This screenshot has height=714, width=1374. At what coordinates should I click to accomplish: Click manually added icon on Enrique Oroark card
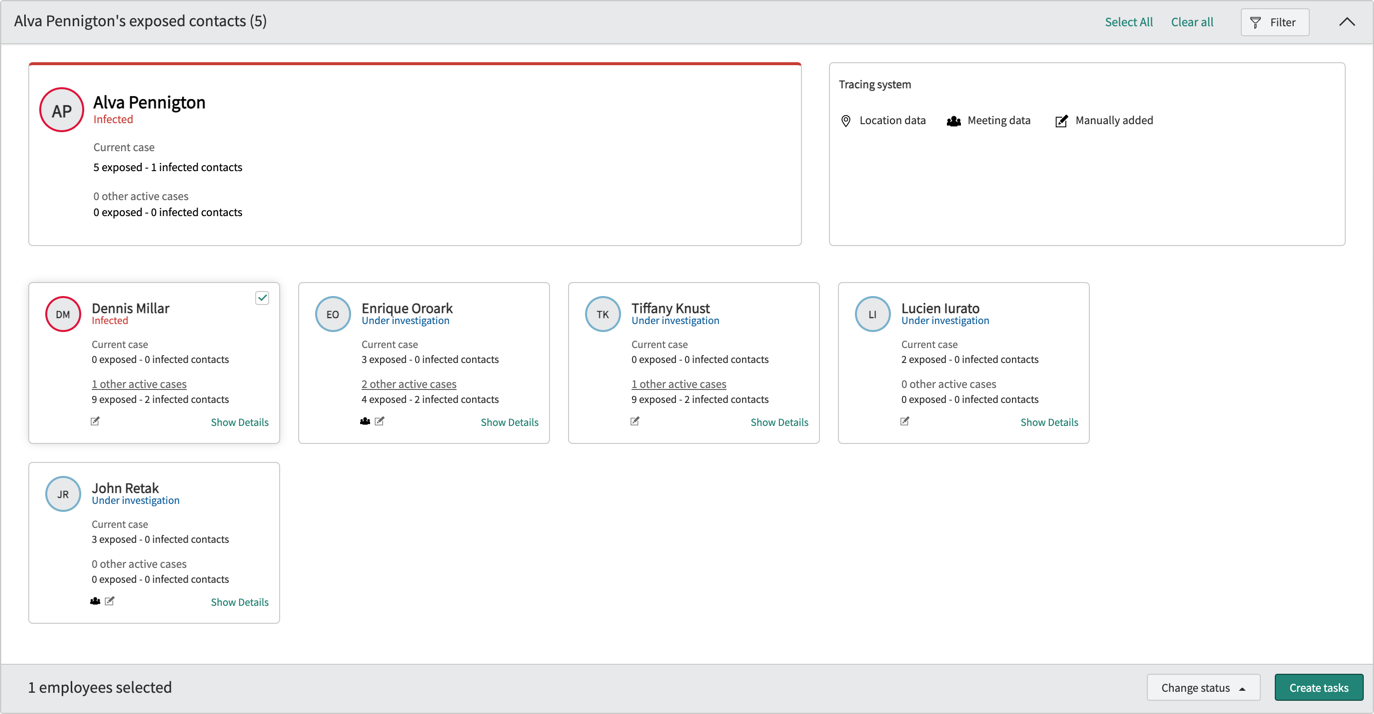pos(380,421)
